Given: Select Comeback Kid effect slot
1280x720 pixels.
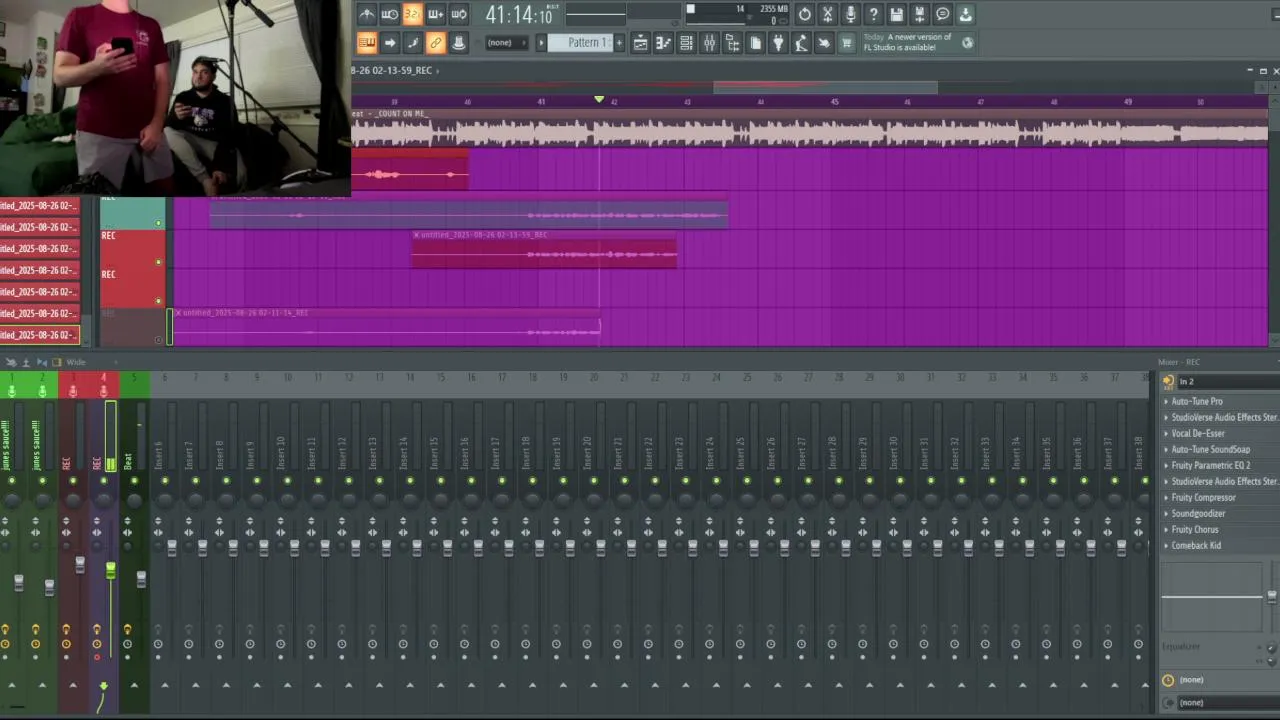Looking at the screenshot, I should click(x=1220, y=545).
